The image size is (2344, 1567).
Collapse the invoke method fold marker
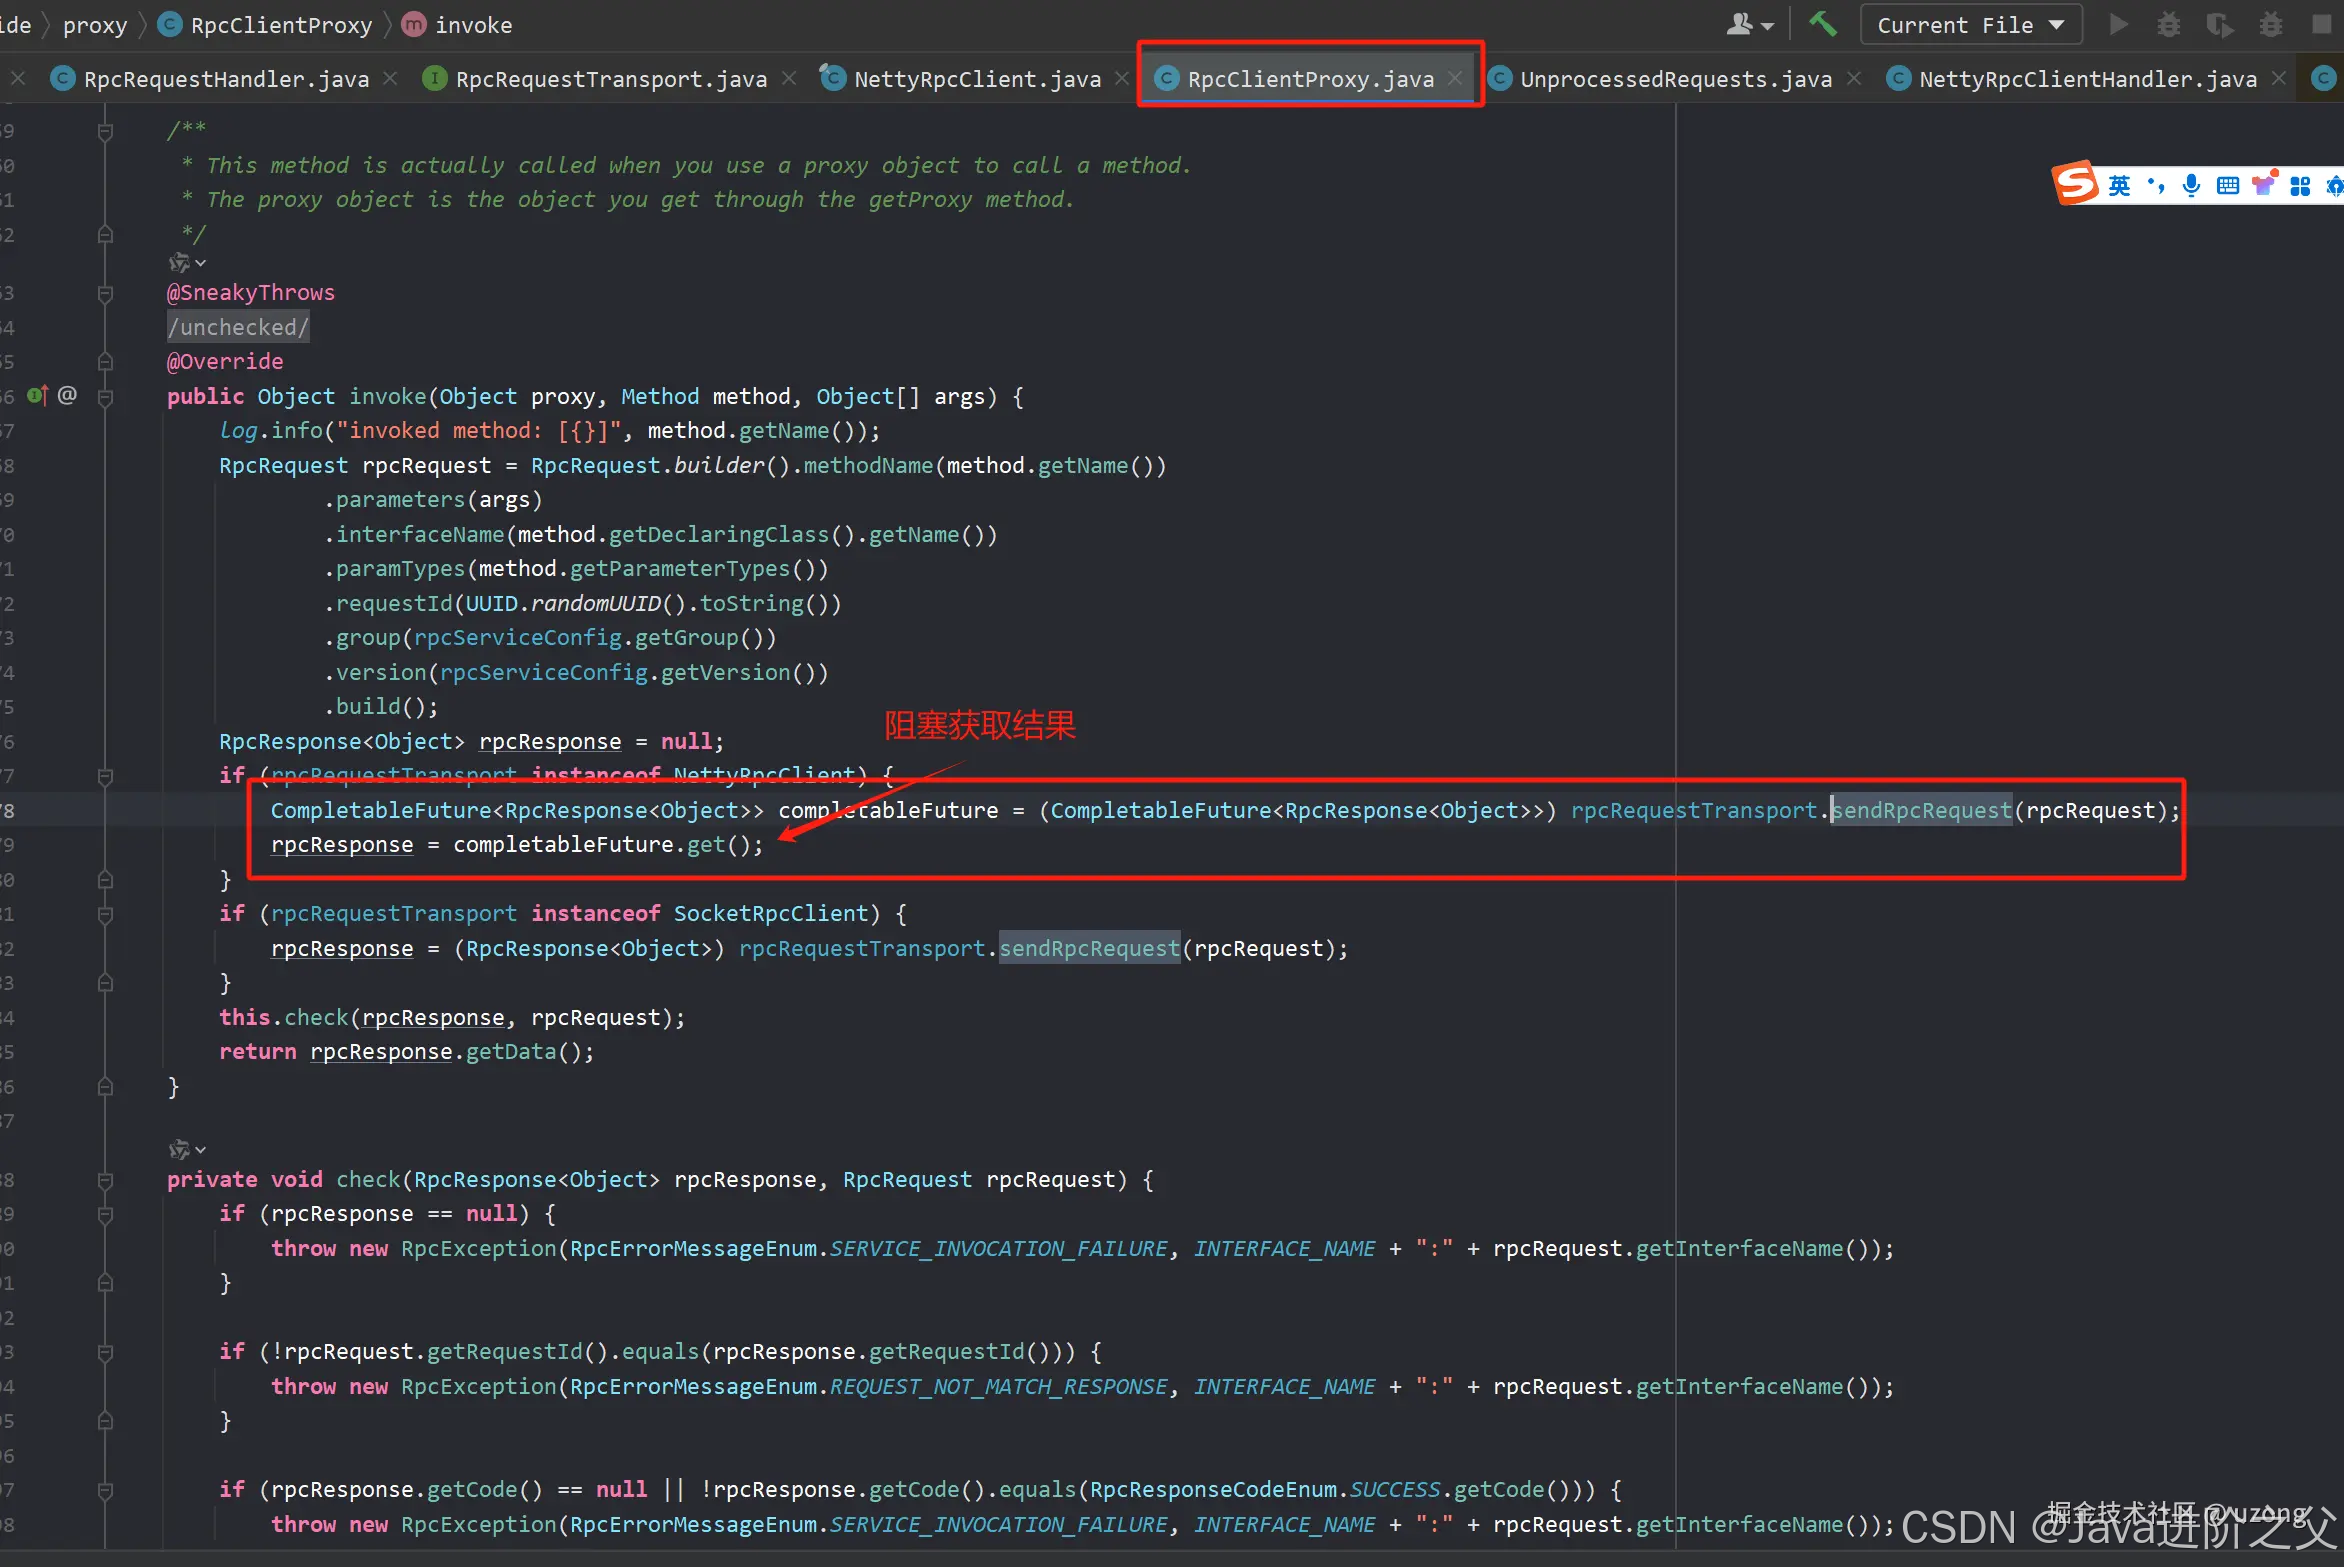[105, 397]
